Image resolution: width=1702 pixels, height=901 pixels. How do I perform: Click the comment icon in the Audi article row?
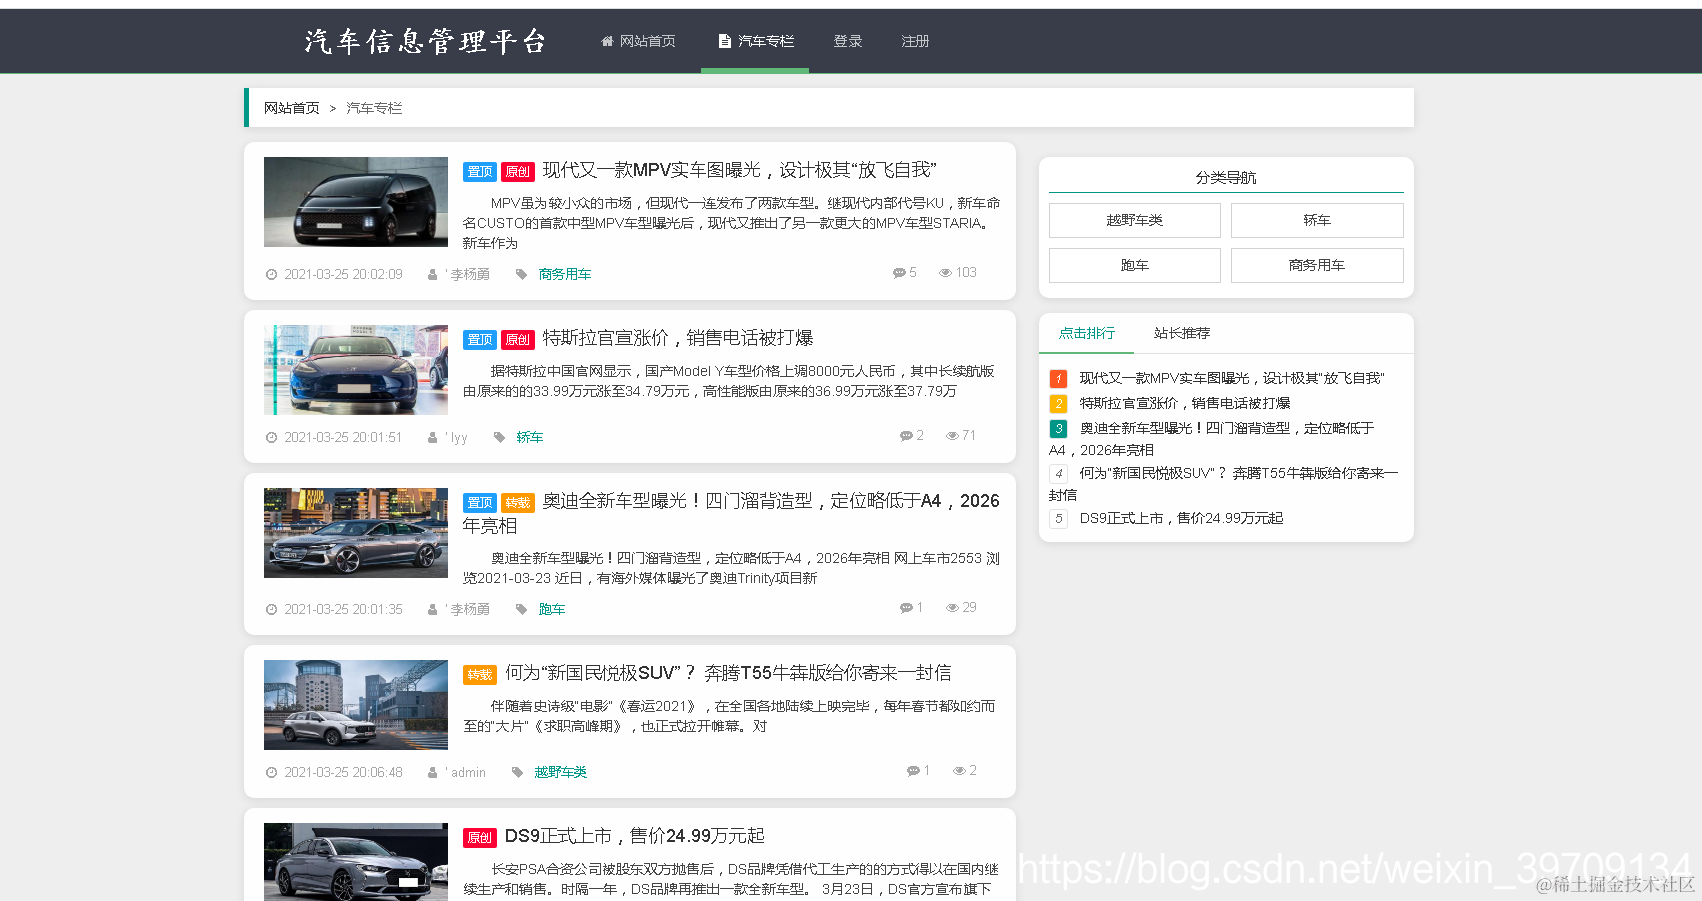tap(906, 607)
